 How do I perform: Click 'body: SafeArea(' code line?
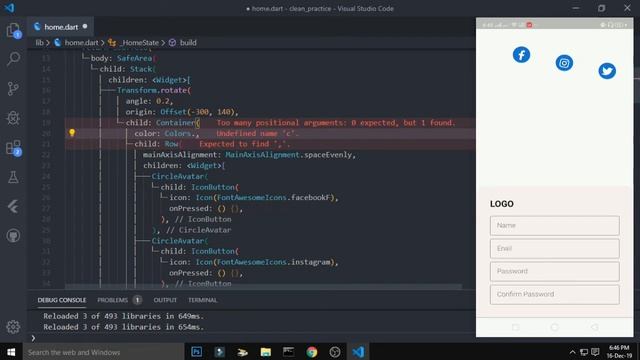click(122, 58)
